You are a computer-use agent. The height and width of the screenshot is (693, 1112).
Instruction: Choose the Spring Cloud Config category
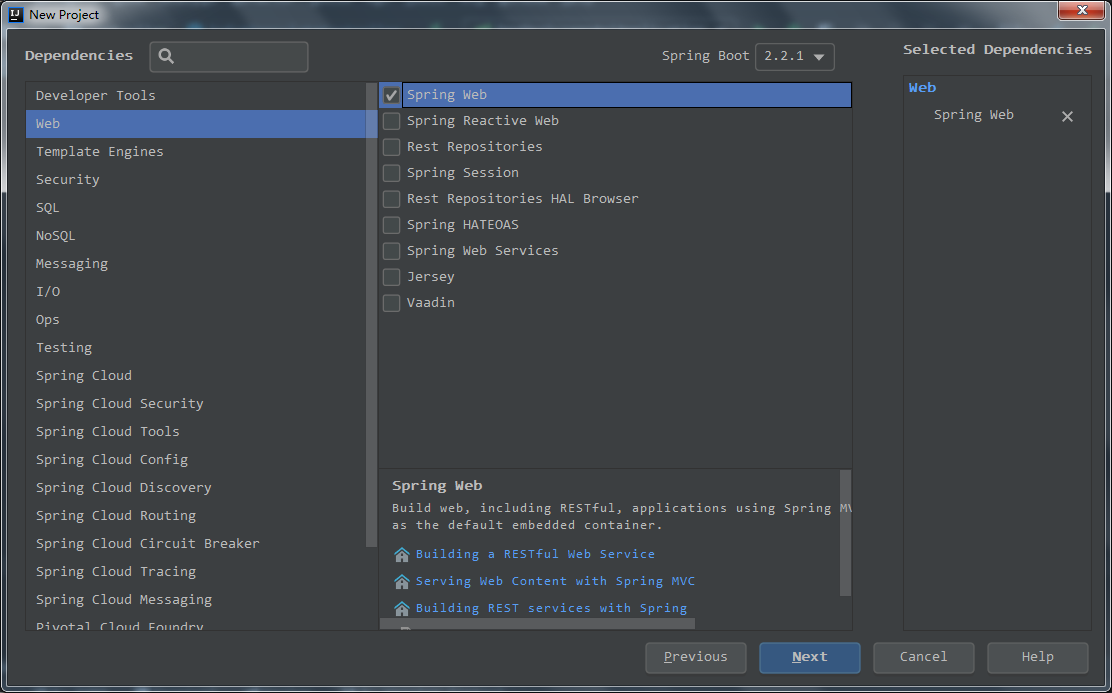[112, 460]
